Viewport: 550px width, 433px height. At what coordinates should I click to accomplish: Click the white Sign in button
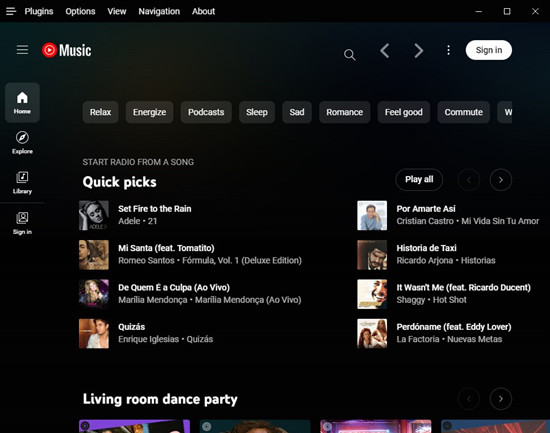click(489, 50)
